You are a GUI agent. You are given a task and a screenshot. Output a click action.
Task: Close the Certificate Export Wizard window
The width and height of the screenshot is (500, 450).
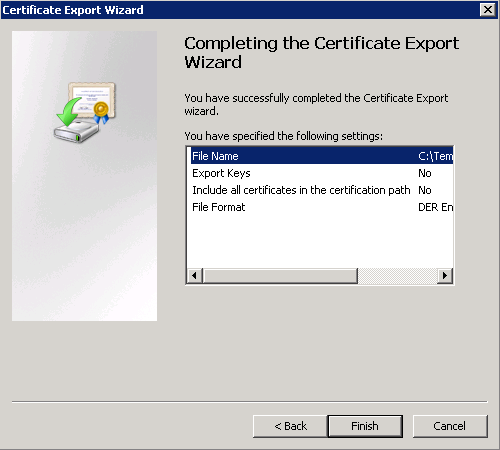pos(487,9)
